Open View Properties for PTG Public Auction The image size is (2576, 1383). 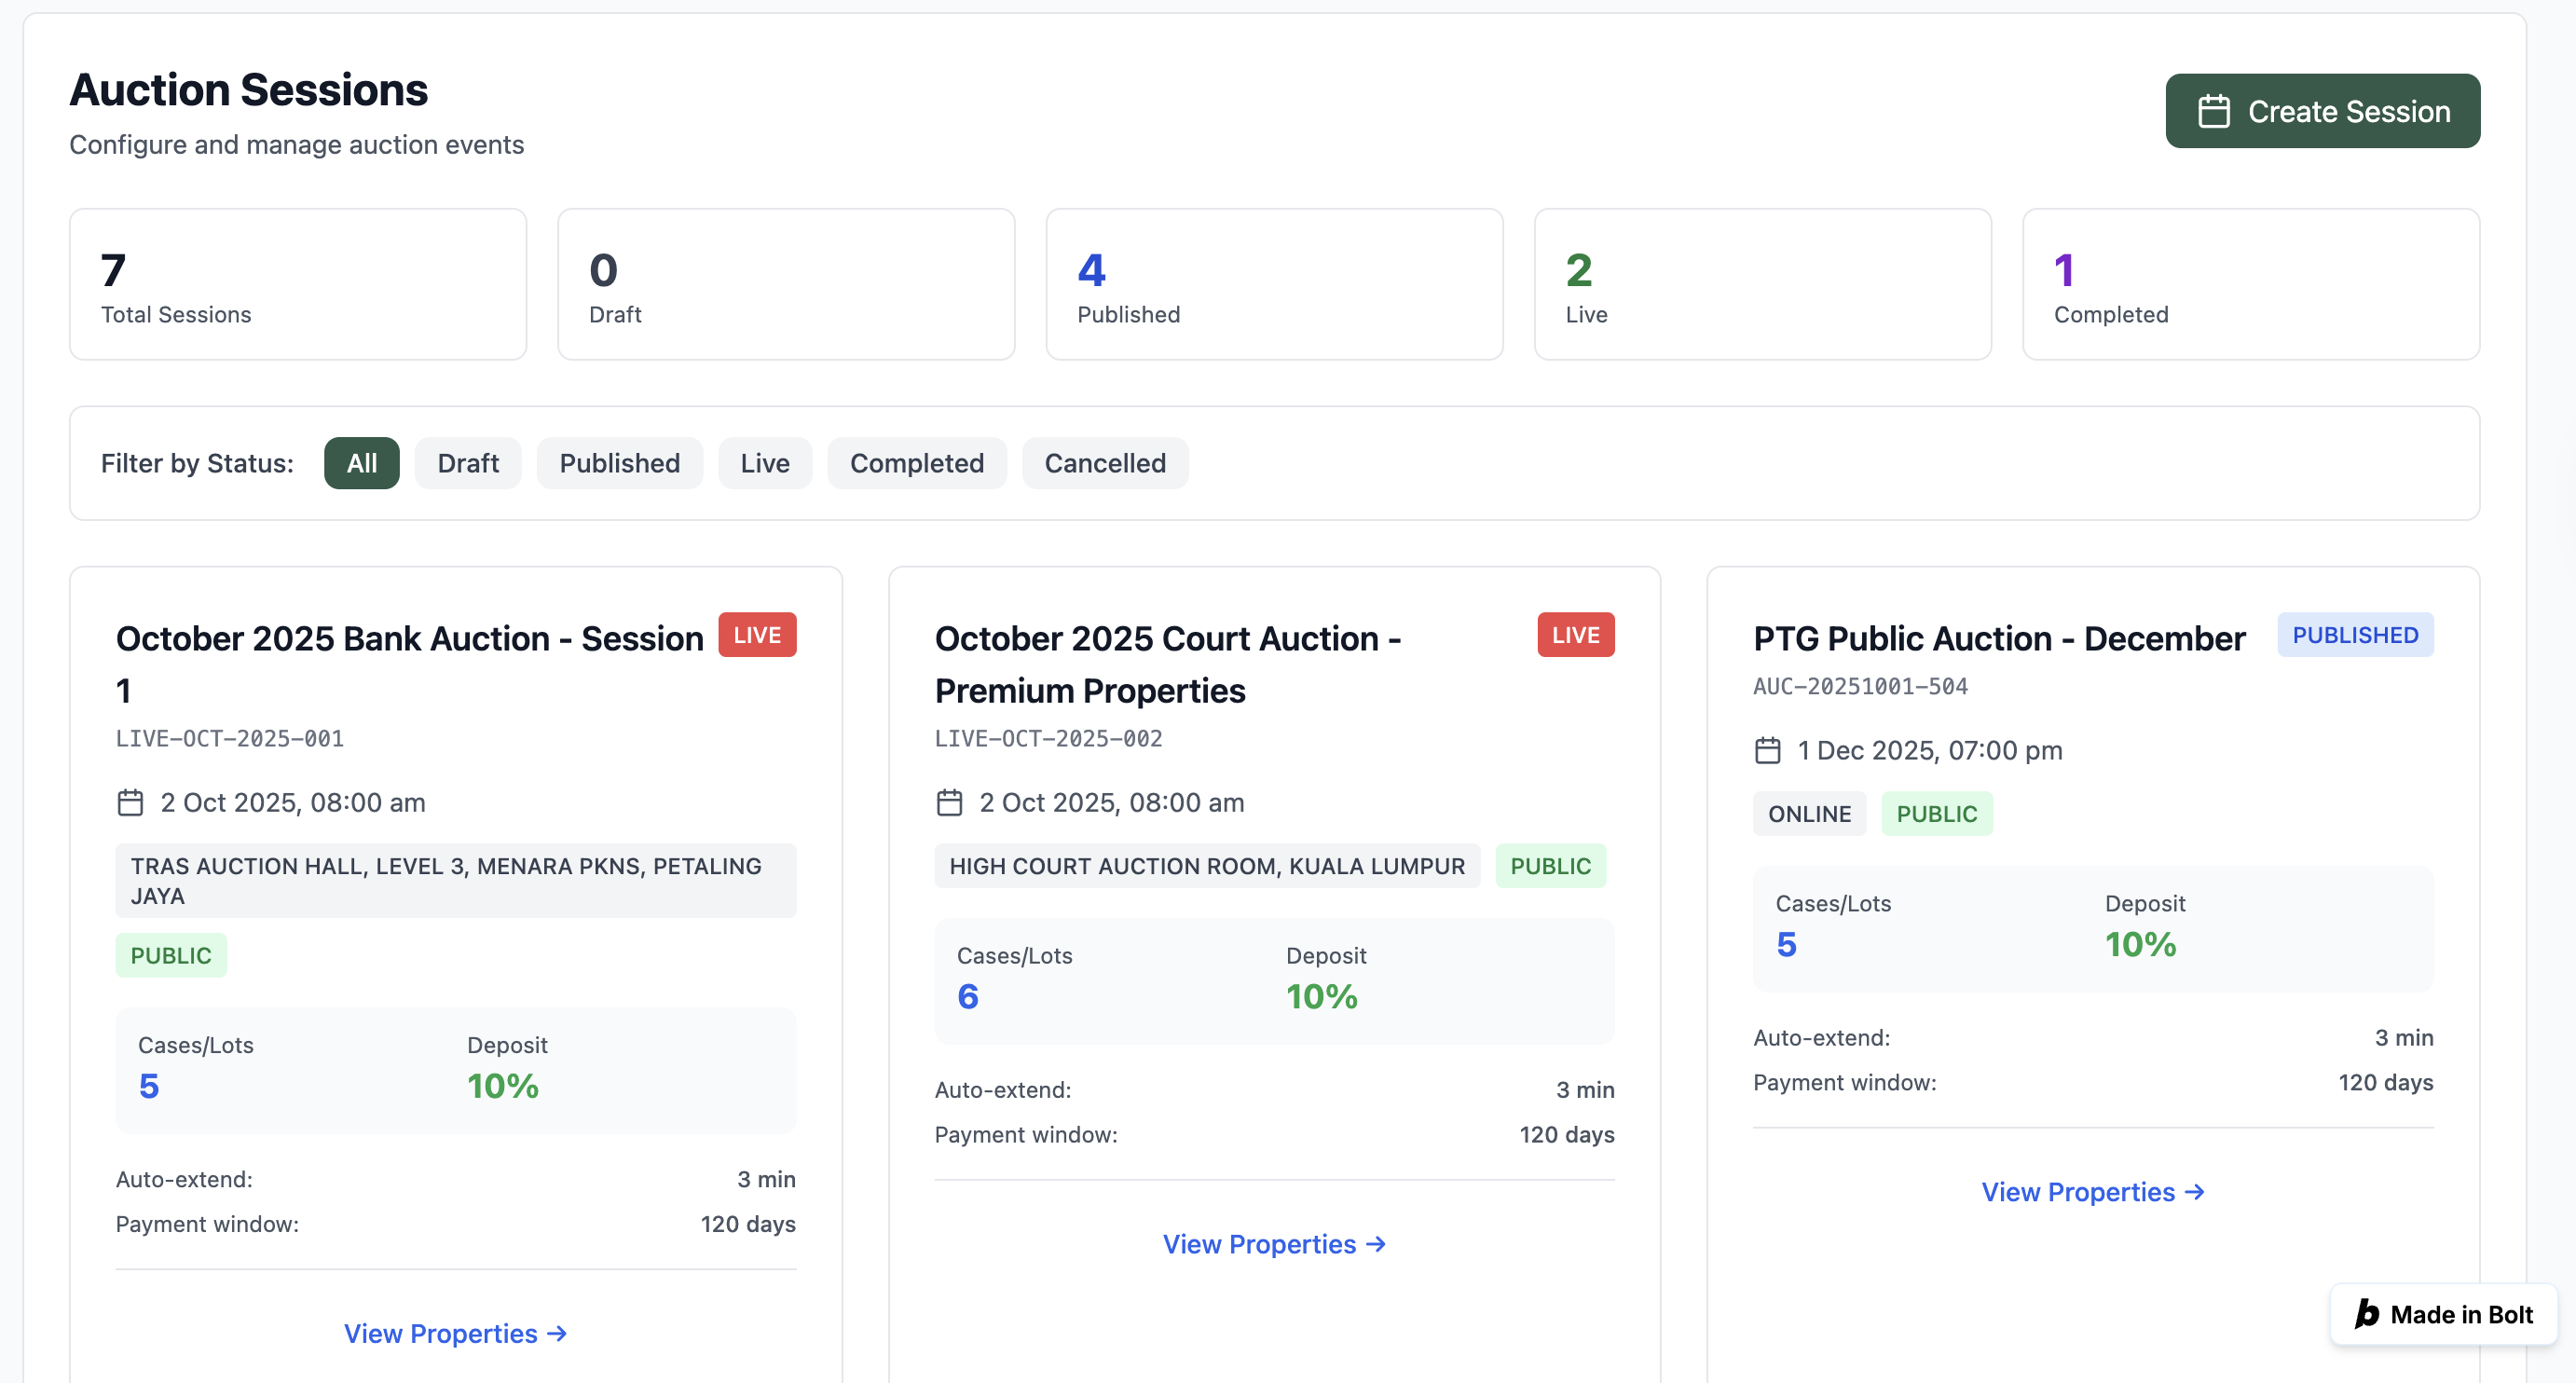click(x=2093, y=1192)
